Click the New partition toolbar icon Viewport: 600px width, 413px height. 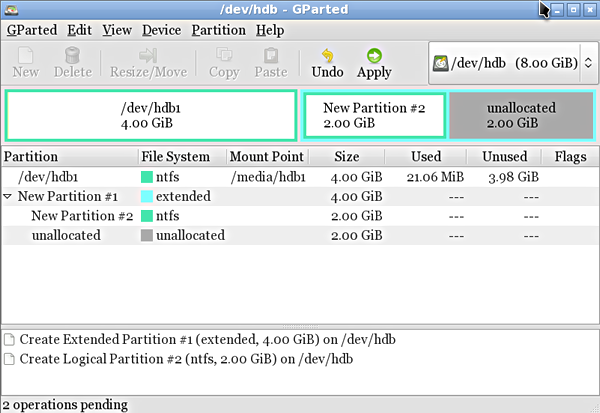[26, 63]
